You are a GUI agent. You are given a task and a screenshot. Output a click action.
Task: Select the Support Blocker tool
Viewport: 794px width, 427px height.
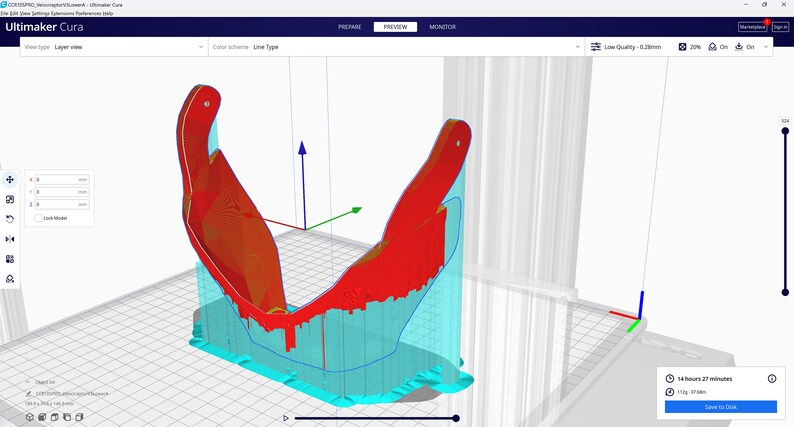(10, 279)
